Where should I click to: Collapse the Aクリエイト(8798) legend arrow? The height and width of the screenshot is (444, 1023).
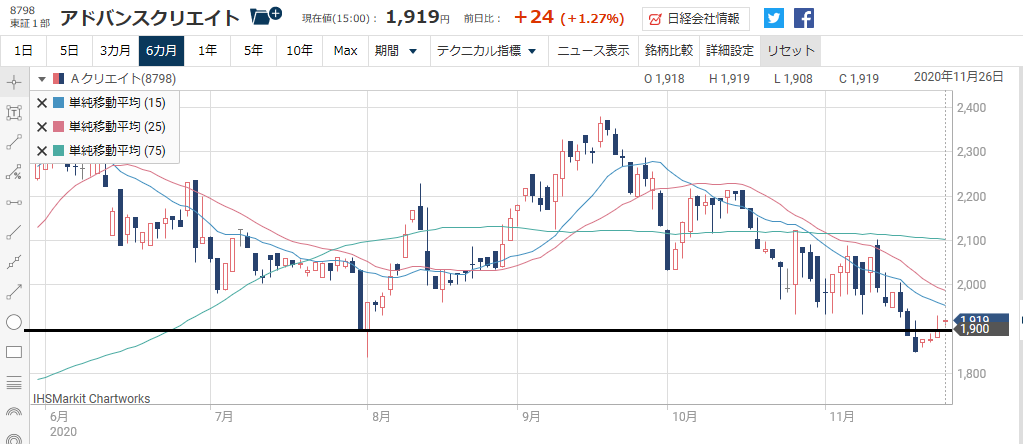tap(42, 79)
